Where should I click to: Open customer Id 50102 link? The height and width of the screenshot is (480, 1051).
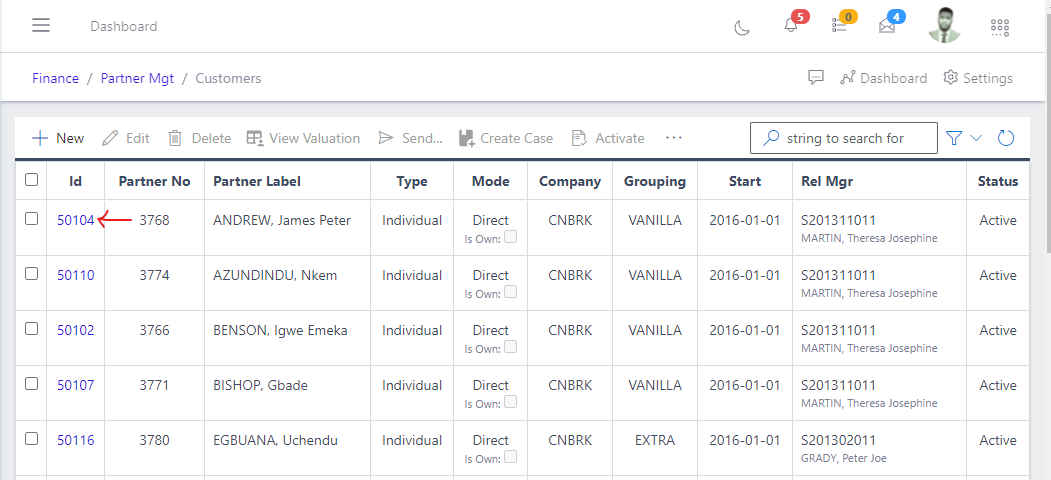[x=76, y=330]
